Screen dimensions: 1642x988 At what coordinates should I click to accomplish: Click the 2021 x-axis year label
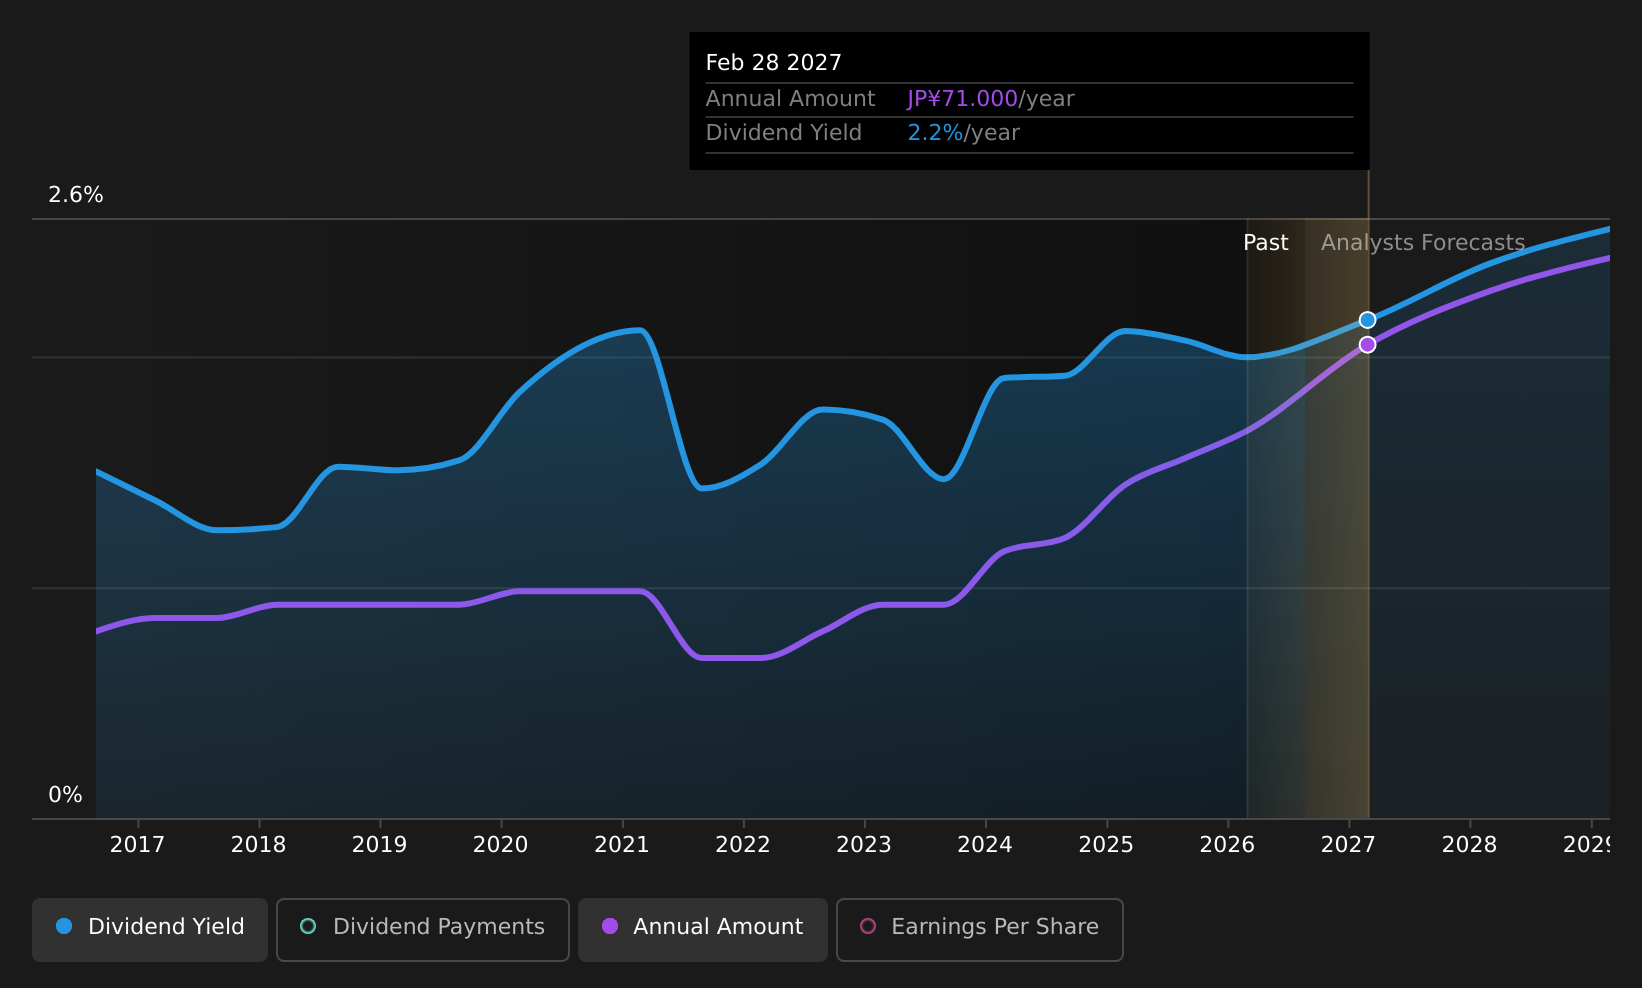[622, 845]
